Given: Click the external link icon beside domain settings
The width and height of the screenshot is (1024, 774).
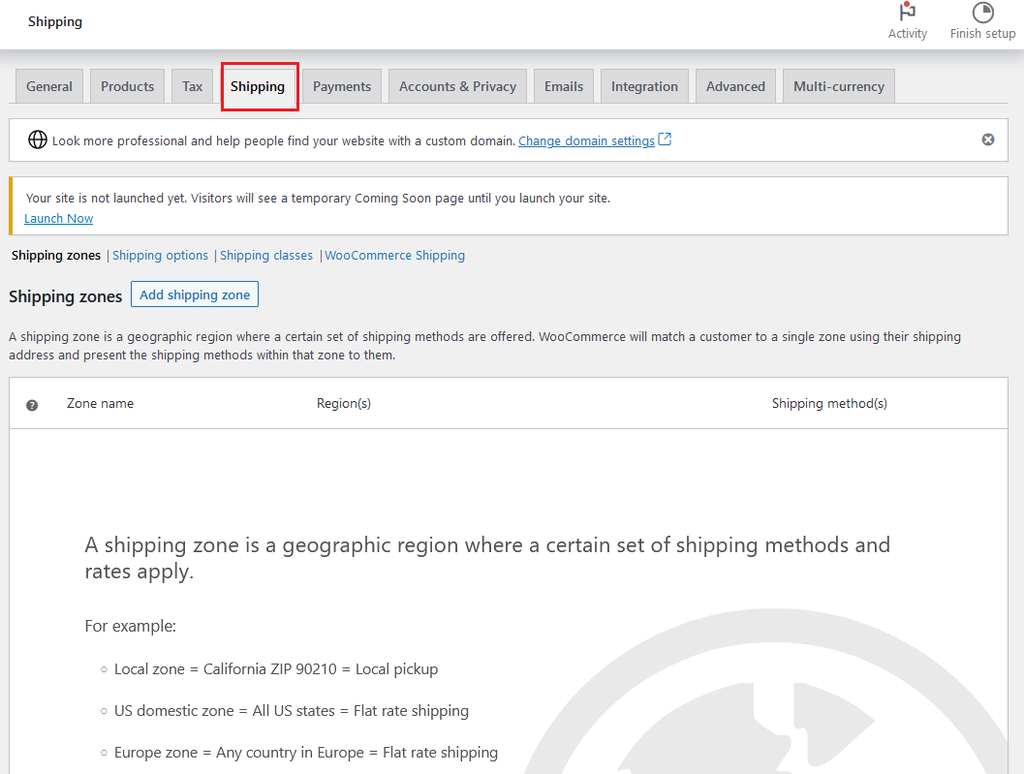Looking at the screenshot, I should 665,140.
